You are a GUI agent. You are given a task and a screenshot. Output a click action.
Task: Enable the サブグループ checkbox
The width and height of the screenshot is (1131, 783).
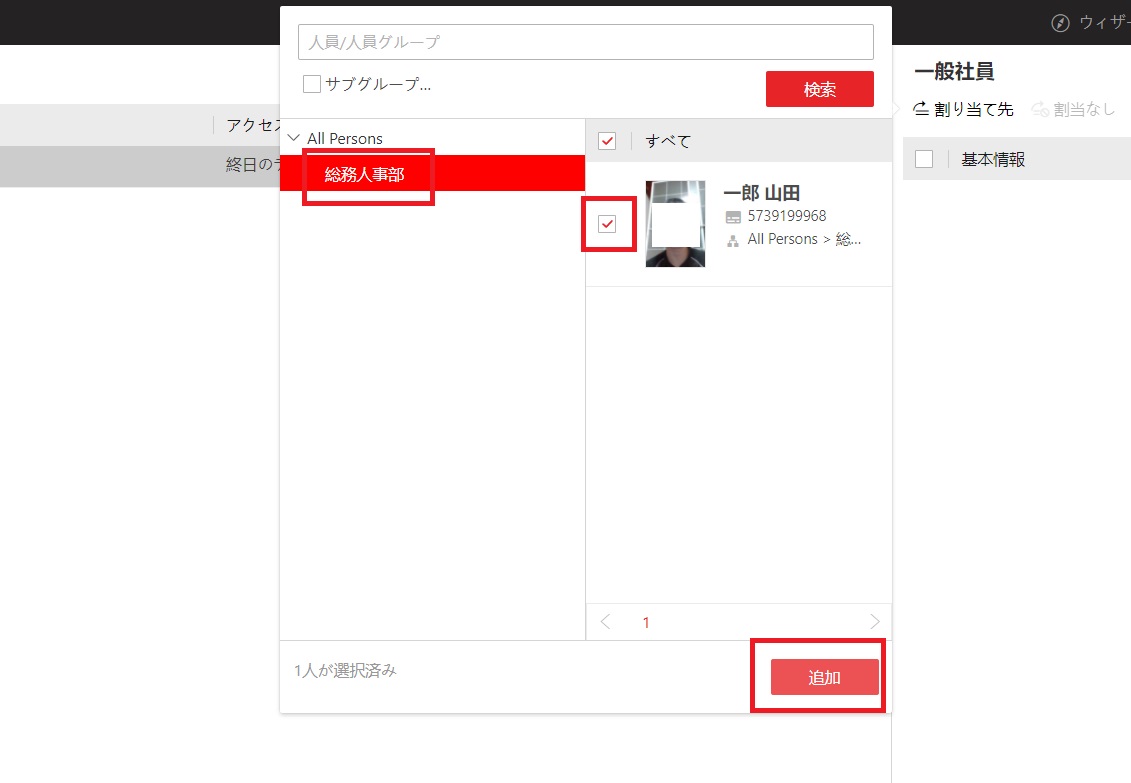point(311,84)
